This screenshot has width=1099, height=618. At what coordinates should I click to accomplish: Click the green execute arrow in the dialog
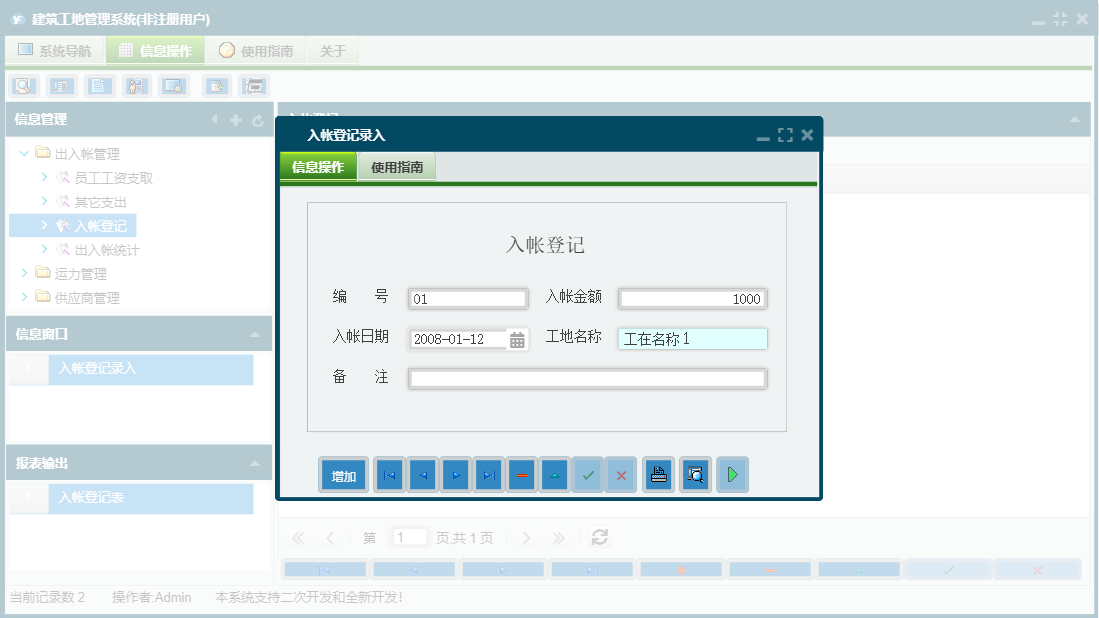pos(732,475)
